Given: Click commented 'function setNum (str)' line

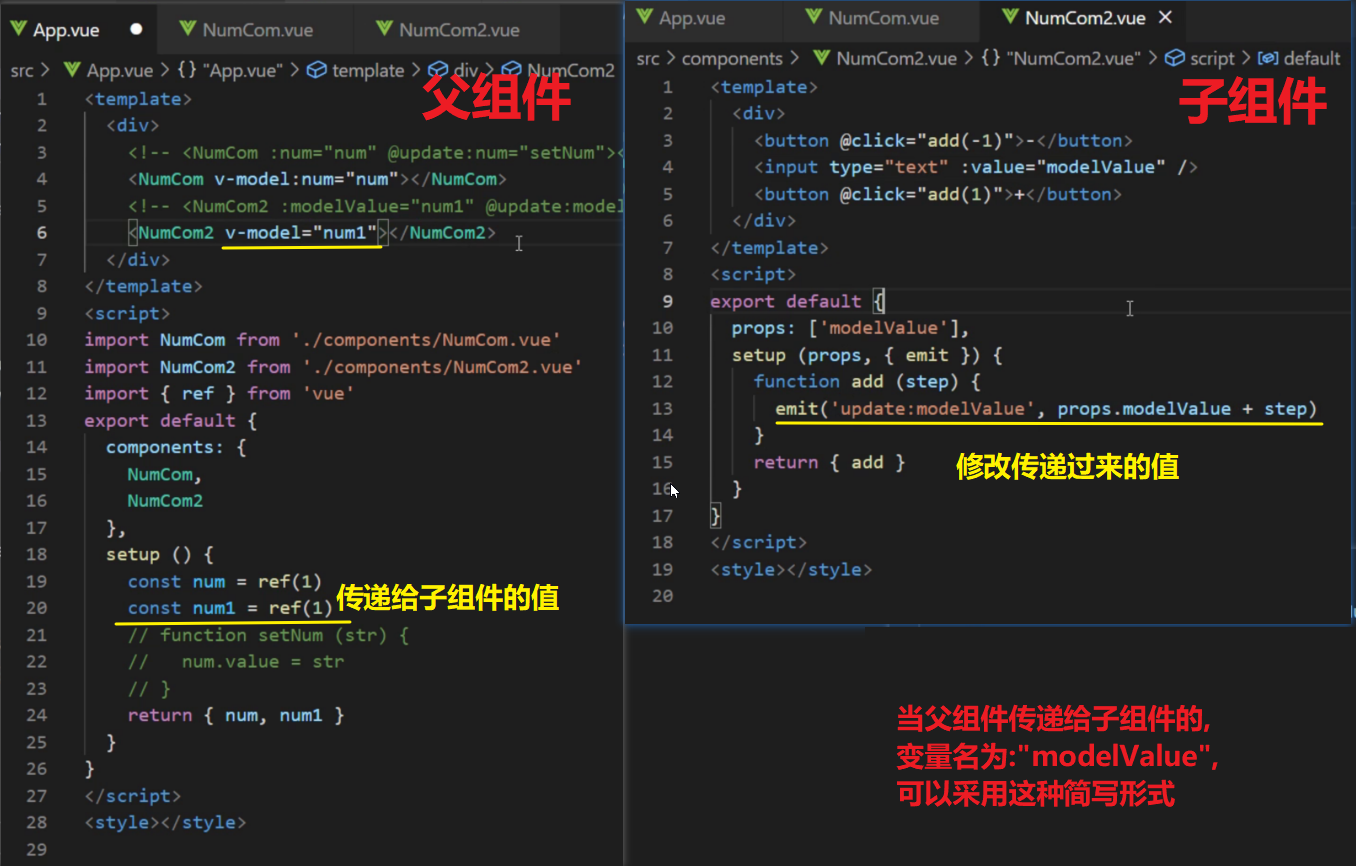Looking at the screenshot, I should pos(268,635).
